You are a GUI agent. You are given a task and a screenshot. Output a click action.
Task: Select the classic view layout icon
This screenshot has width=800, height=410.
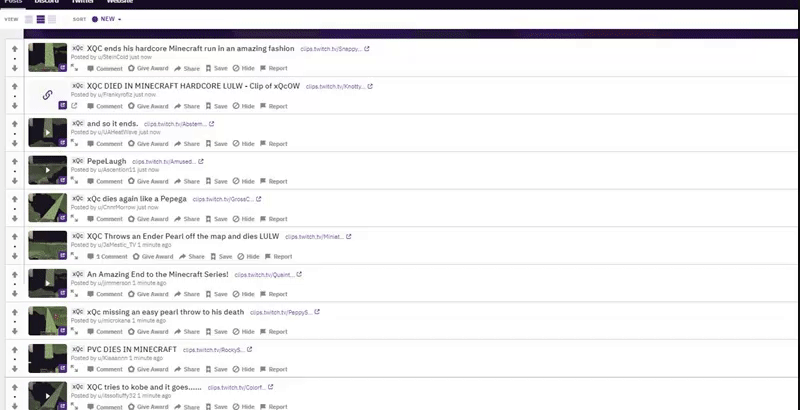40,19
